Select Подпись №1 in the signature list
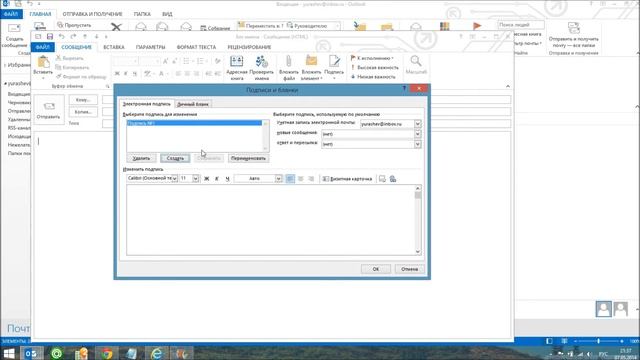 pos(194,123)
